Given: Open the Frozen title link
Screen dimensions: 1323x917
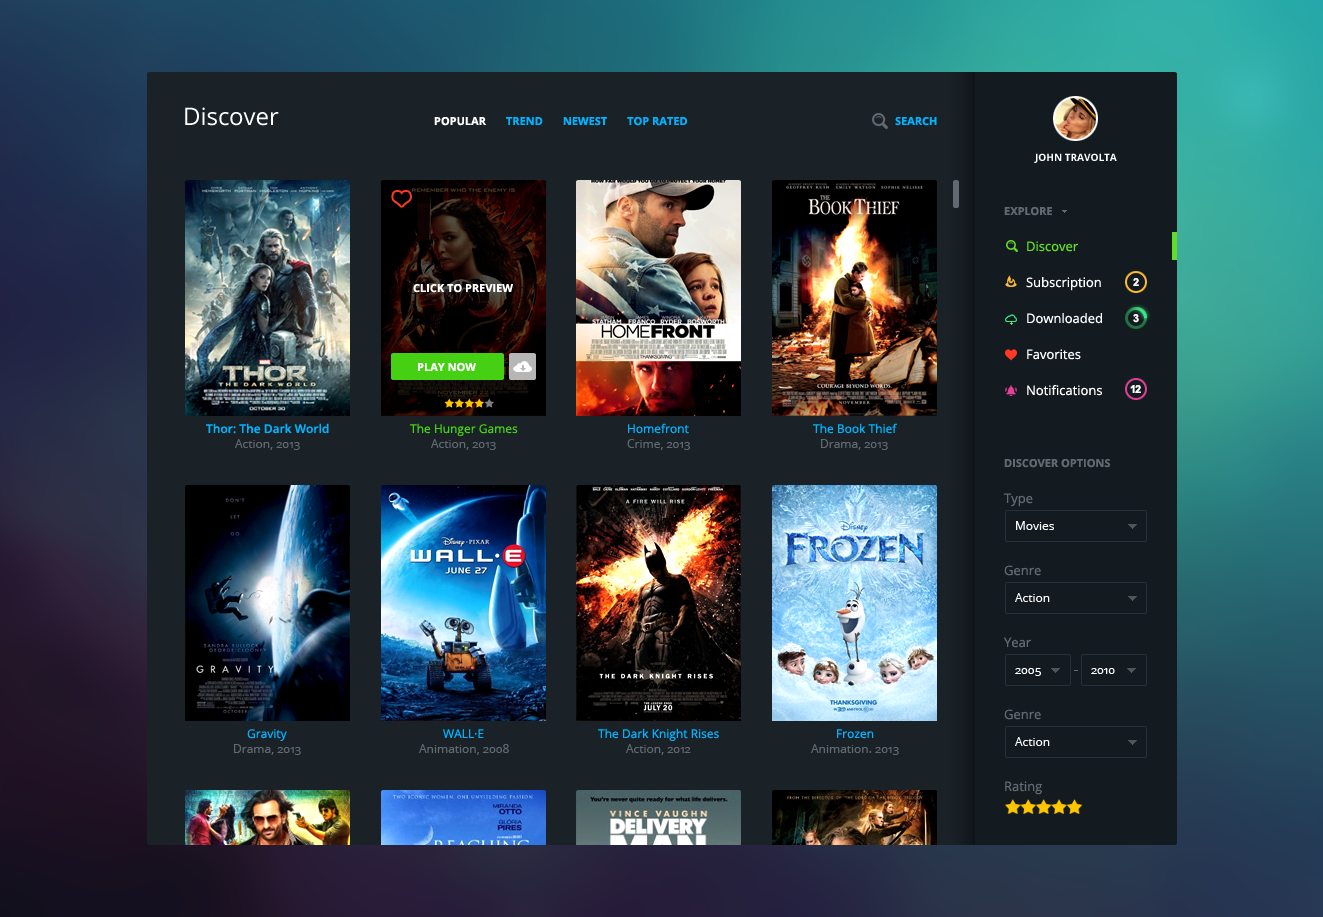Looking at the screenshot, I should (854, 733).
